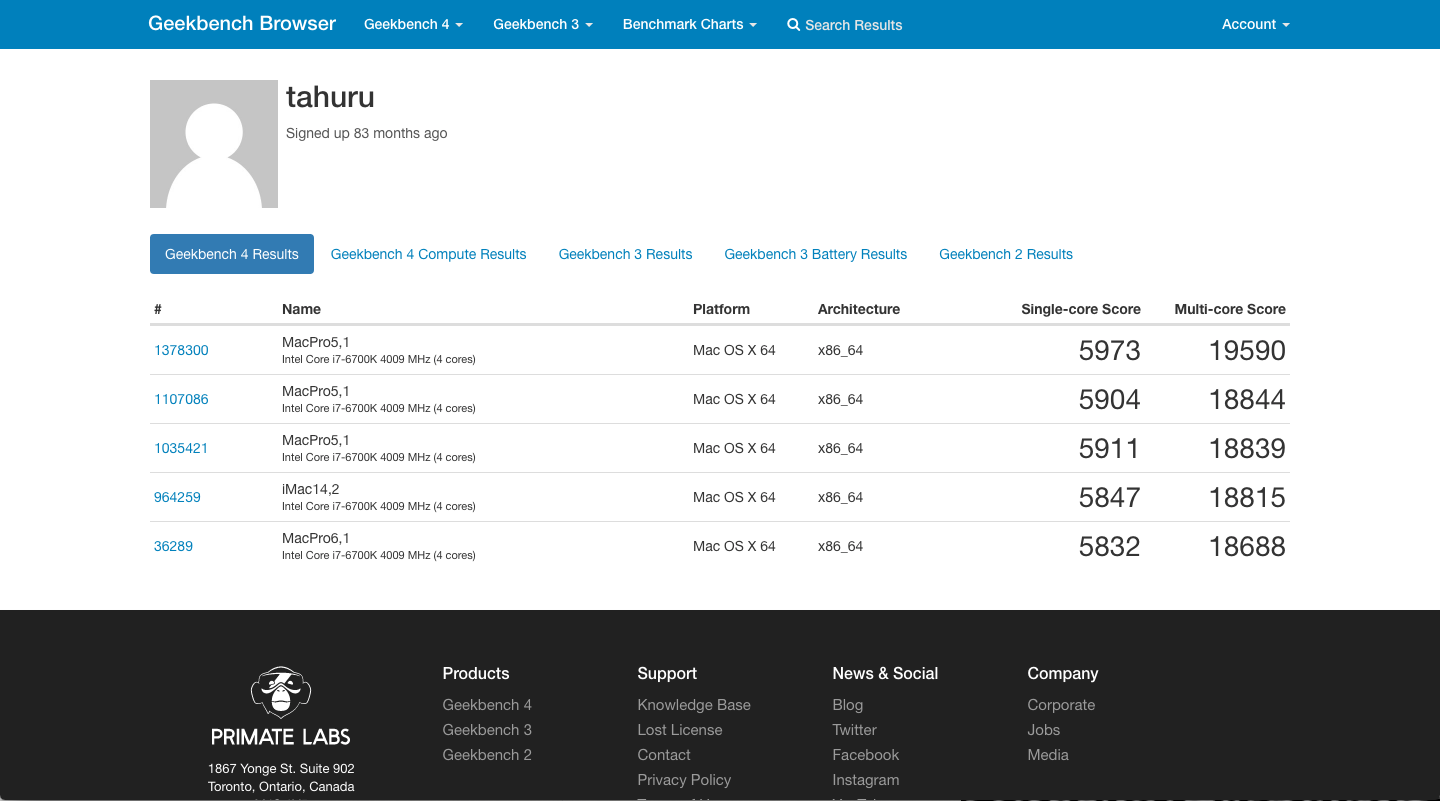This screenshot has height=801, width=1440.
Task: Open the Geekbench 3 Battery Results tab
Action: coord(815,254)
